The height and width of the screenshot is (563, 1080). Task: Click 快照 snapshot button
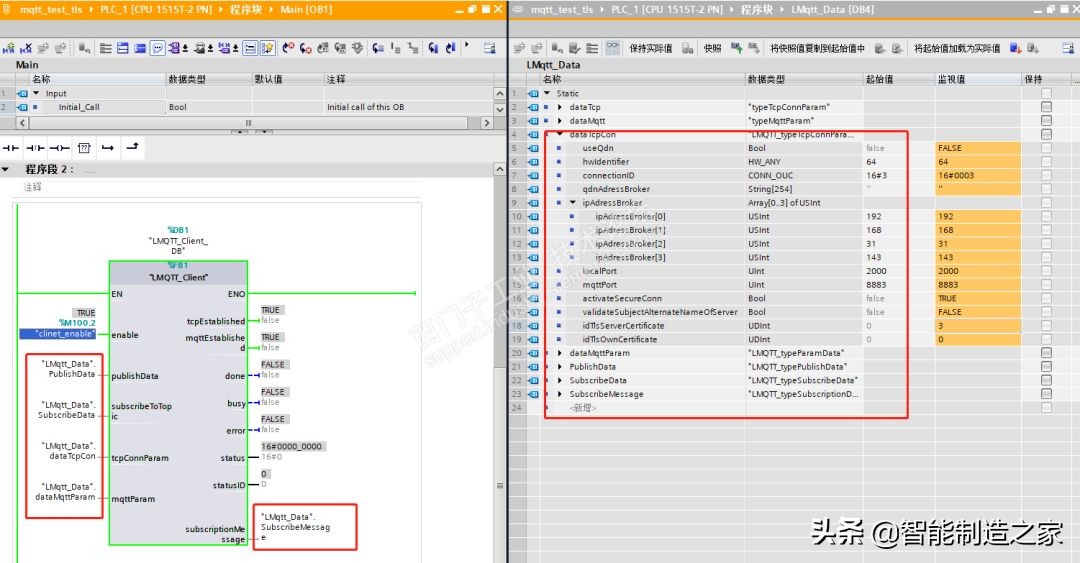click(x=712, y=48)
